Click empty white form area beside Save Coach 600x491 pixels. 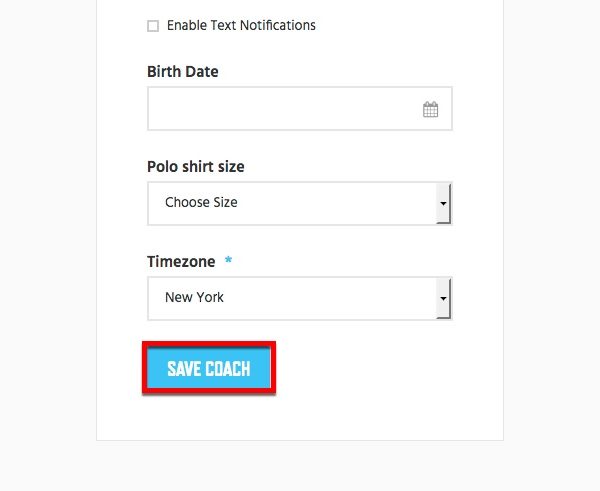click(383, 368)
